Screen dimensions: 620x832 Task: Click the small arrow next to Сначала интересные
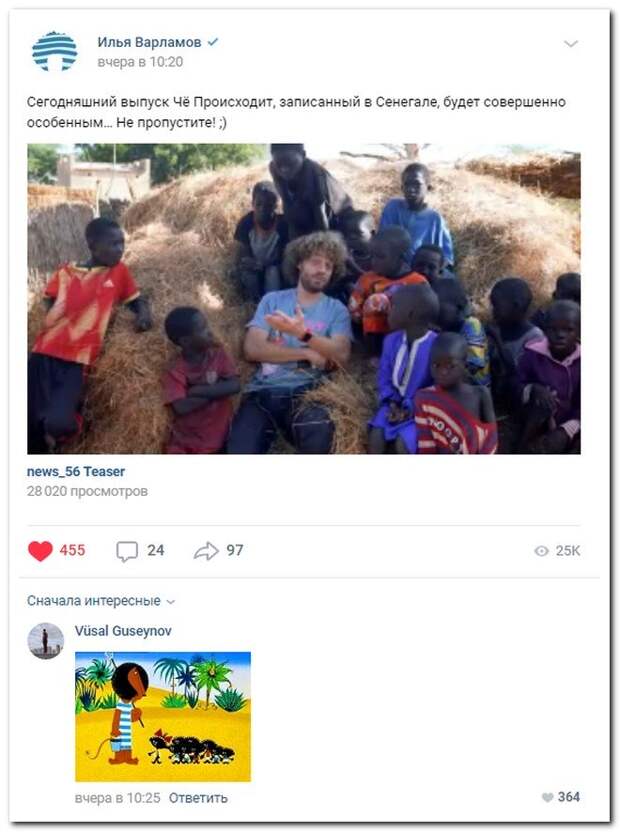pyautogui.click(x=170, y=602)
